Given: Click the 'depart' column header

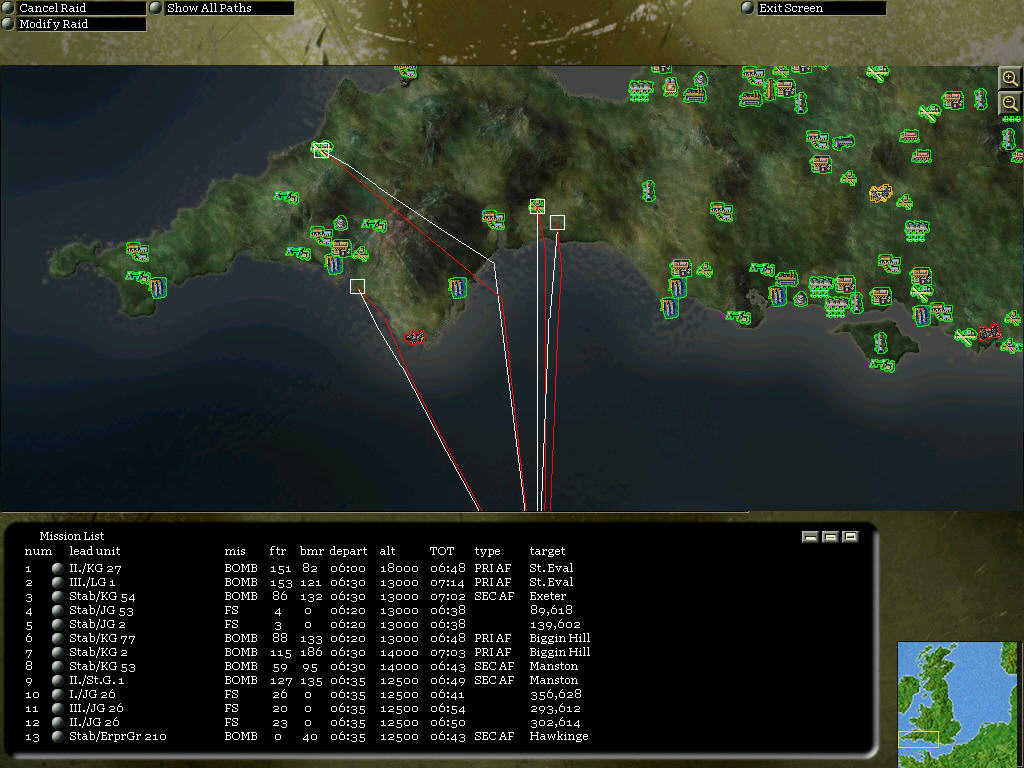Looking at the screenshot, I should [348, 552].
